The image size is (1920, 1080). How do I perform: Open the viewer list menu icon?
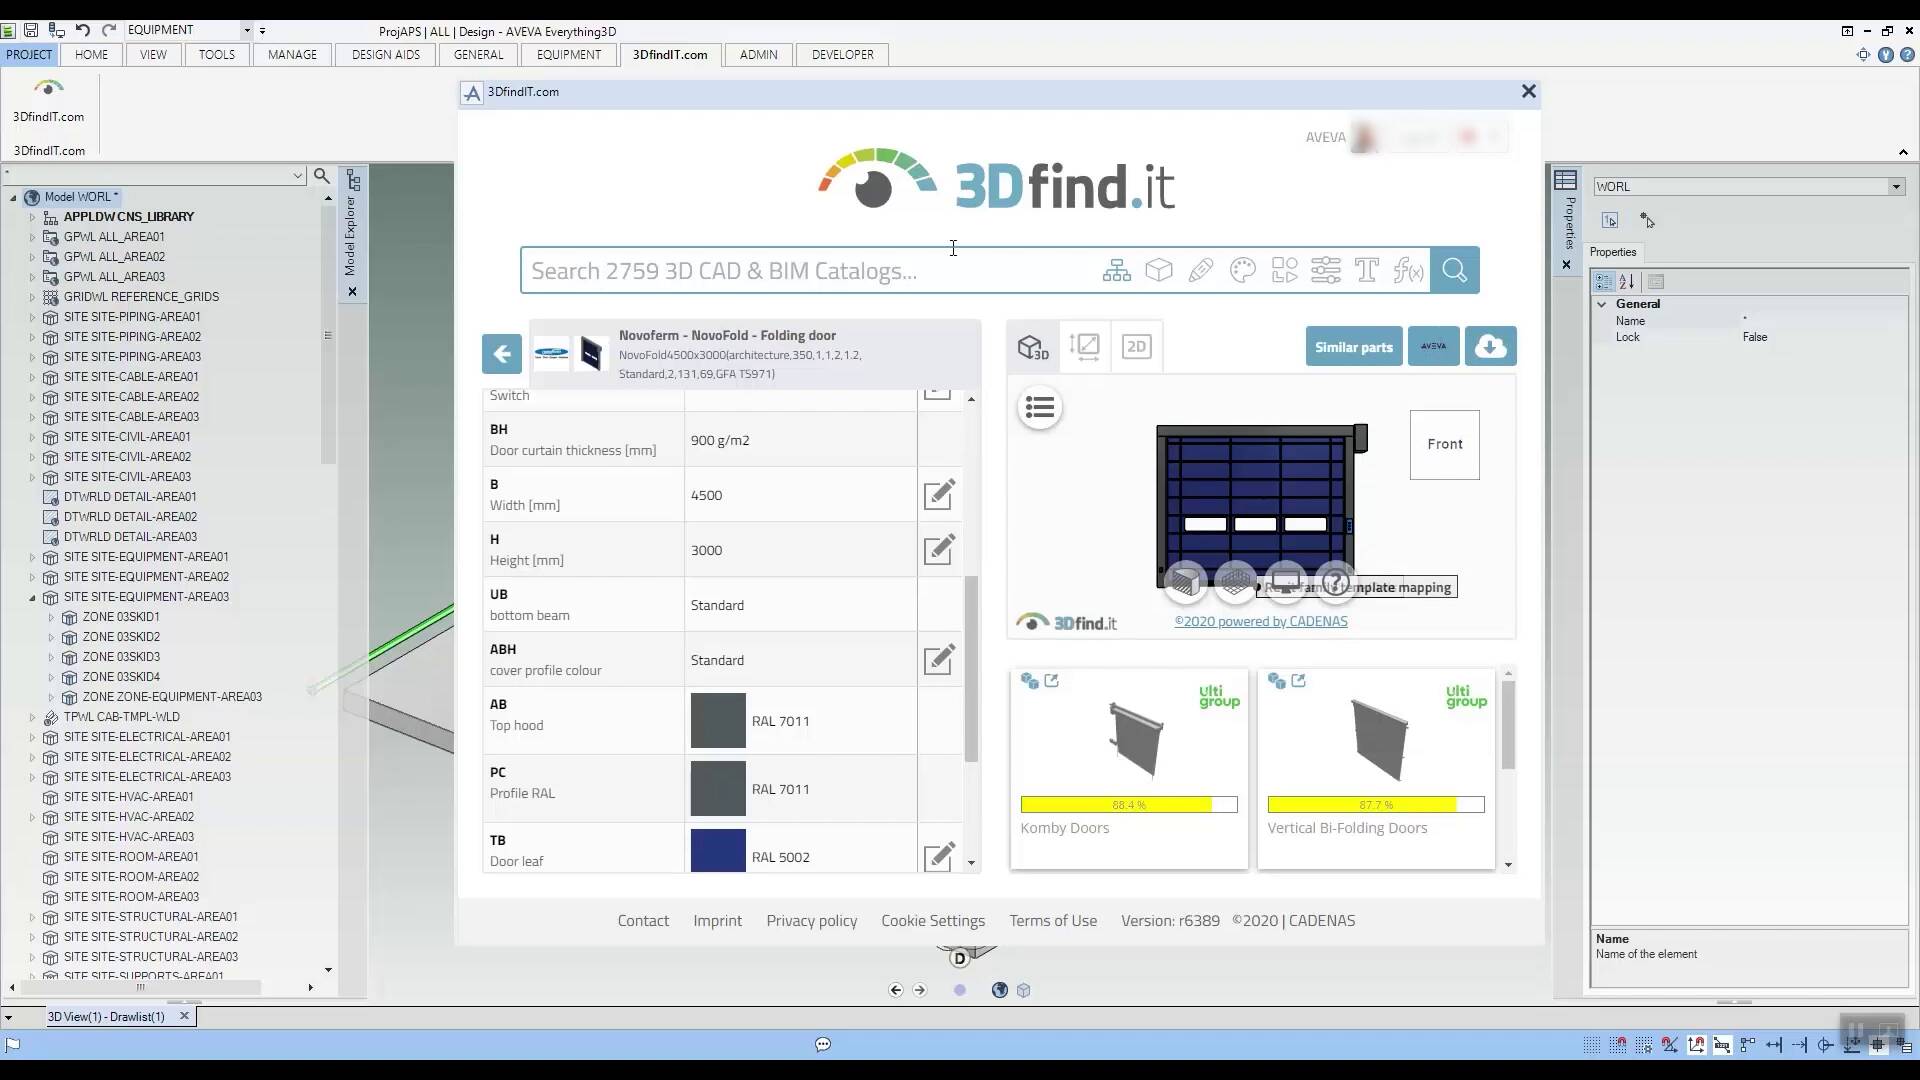[1040, 408]
